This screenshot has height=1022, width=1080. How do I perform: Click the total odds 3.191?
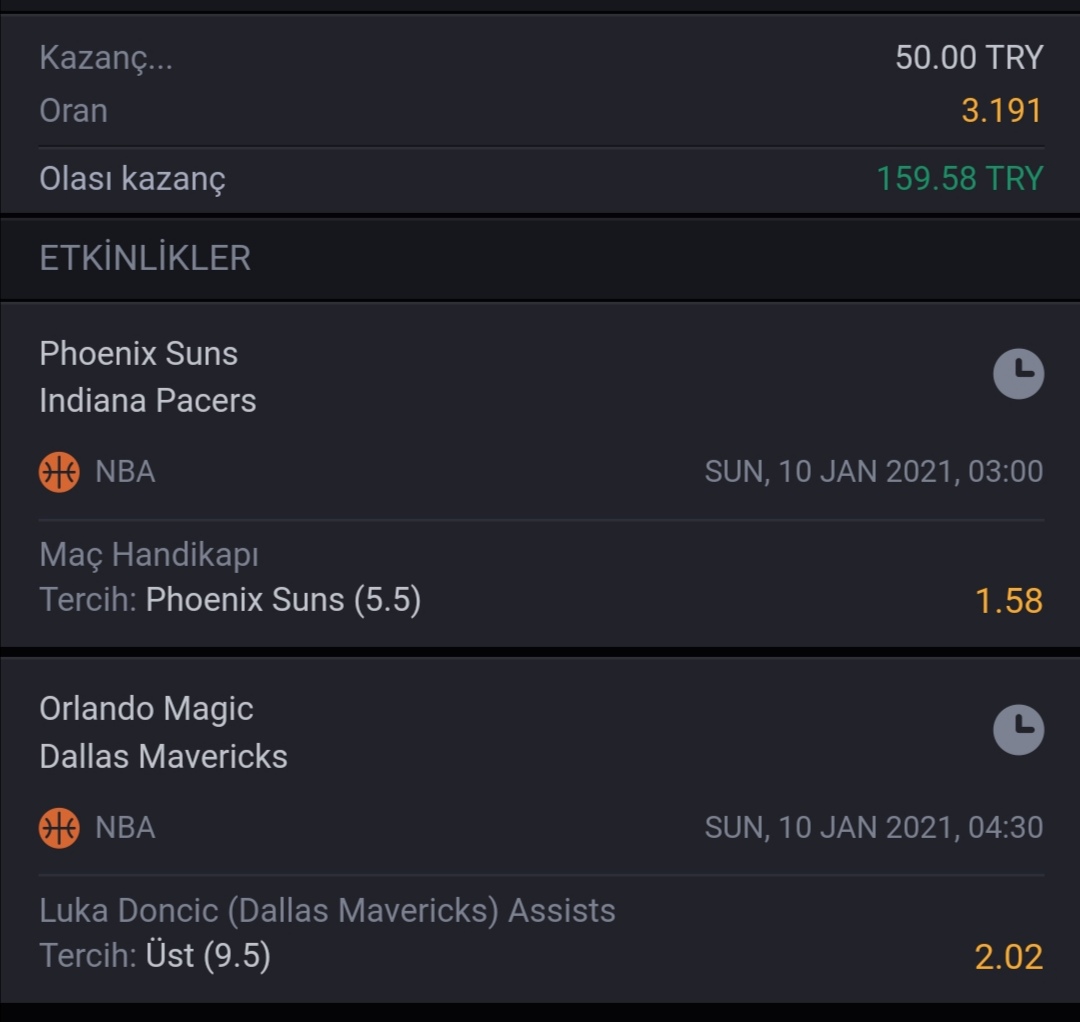(x=1001, y=111)
